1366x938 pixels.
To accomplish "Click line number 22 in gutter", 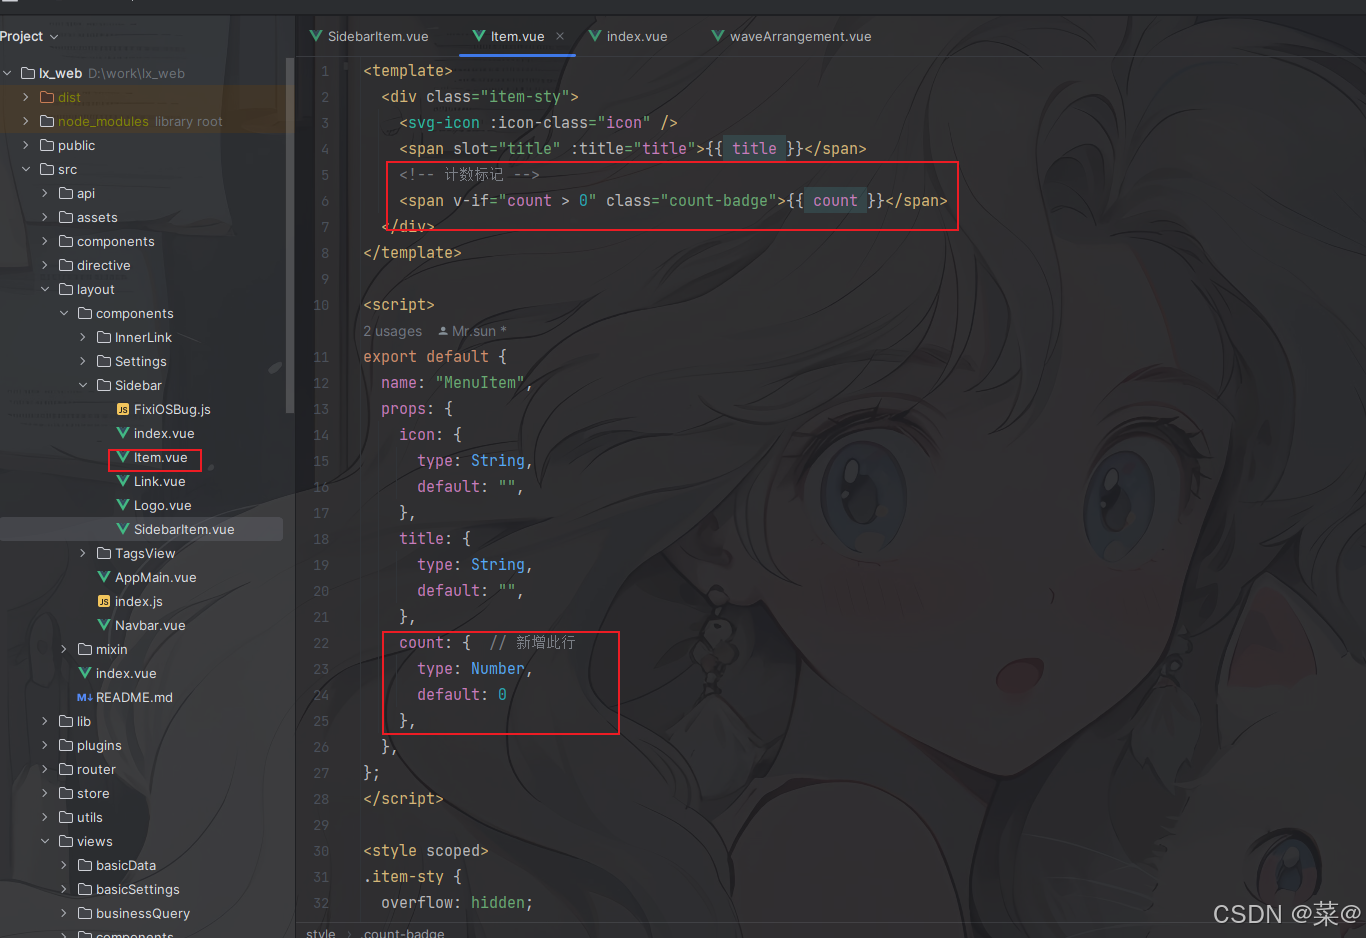I will [x=321, y=643].
